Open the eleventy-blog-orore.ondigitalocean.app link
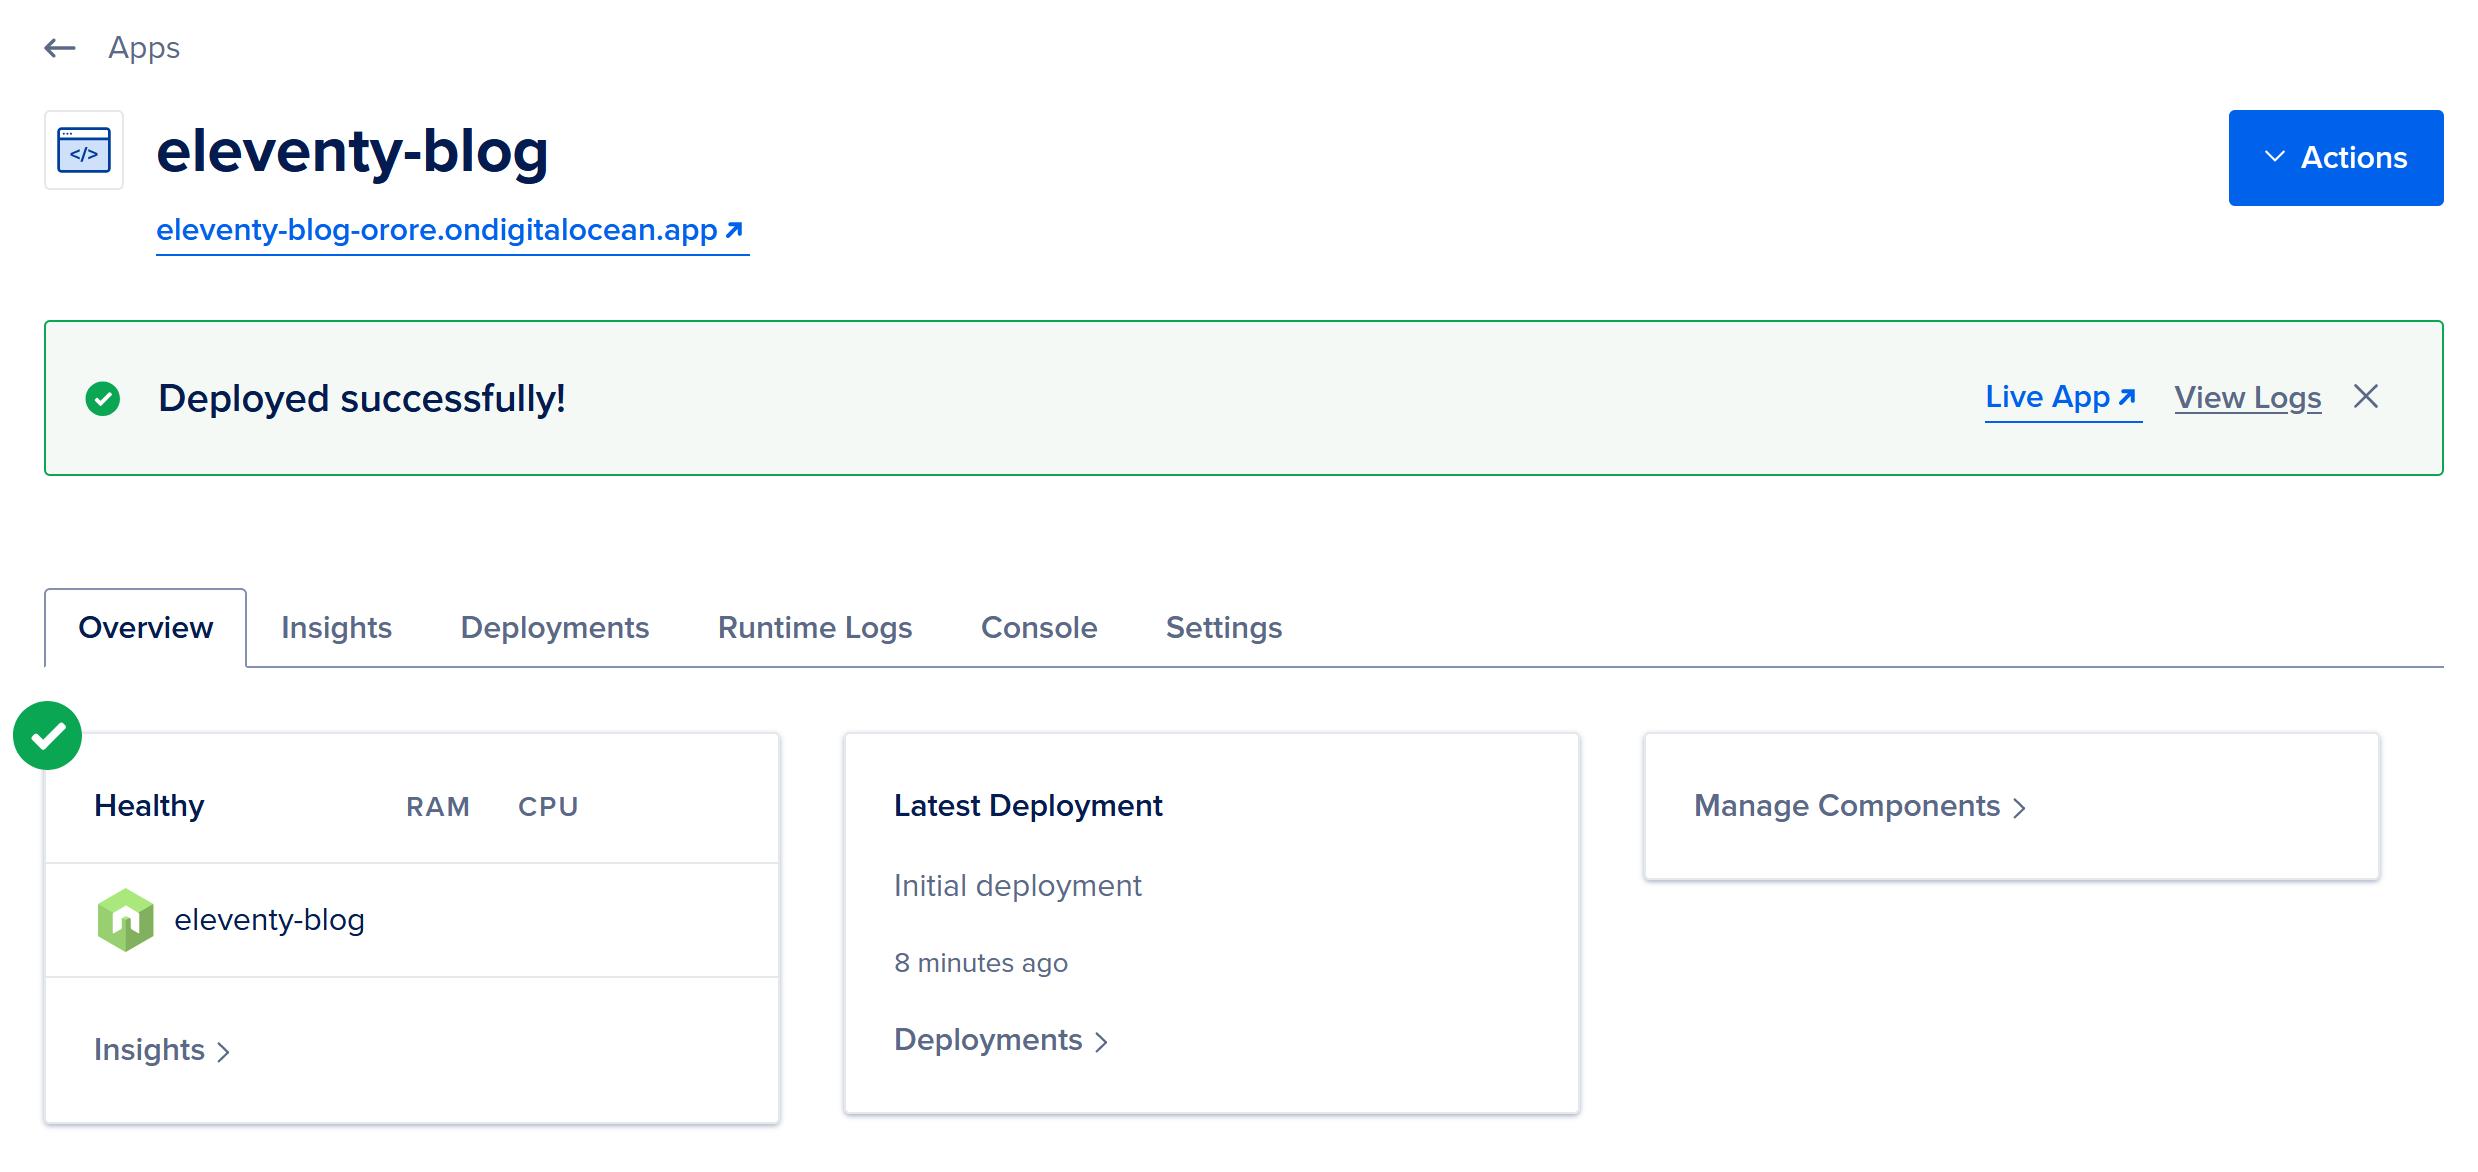Screen dimensions: 2478x1172 (x=452, y=231)
